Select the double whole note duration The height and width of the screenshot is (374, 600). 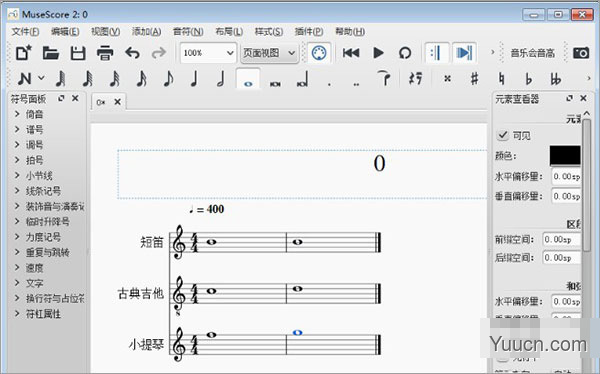pyautogui.click(x=275, y=83)
